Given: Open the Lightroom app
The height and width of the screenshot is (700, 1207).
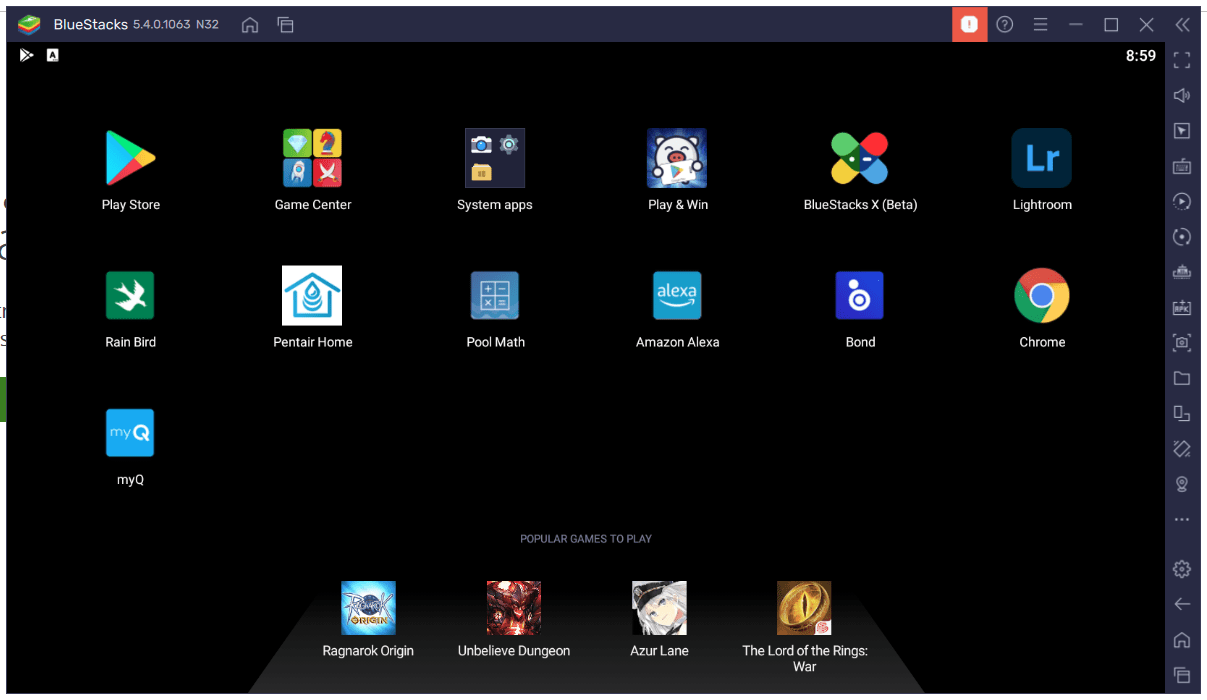Looking at the screenshot, I should (1042, 158).
